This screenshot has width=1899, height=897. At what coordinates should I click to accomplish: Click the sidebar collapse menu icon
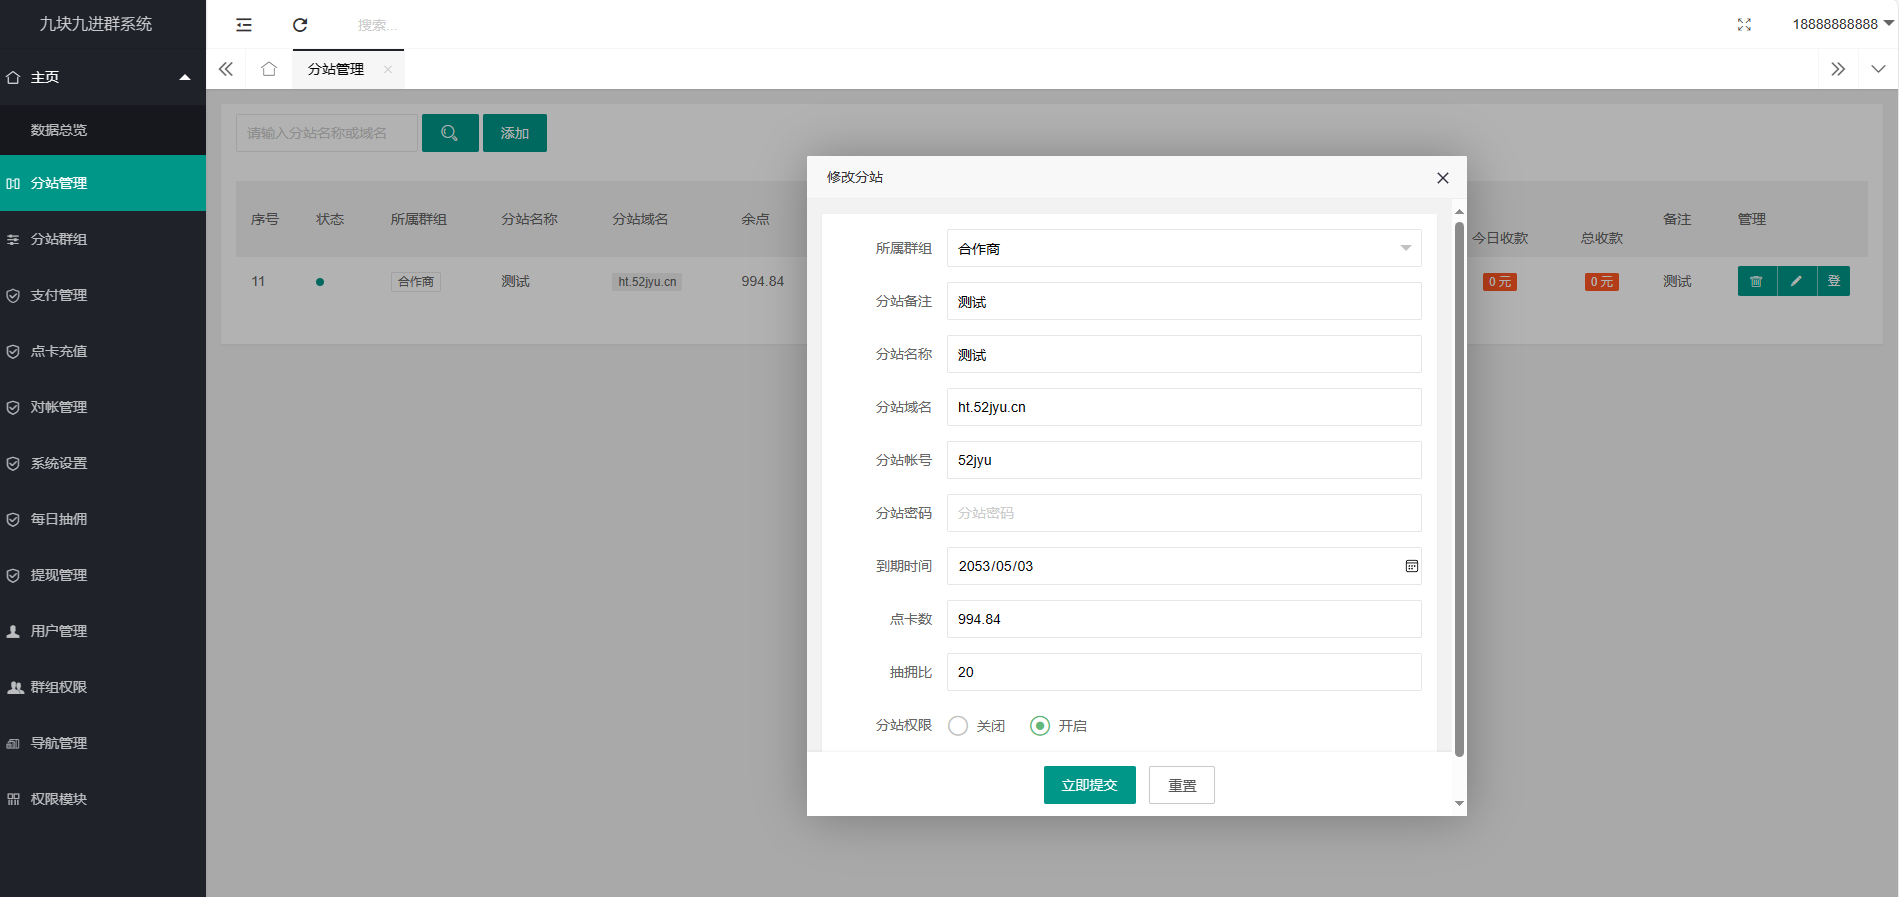pos(244,25)
